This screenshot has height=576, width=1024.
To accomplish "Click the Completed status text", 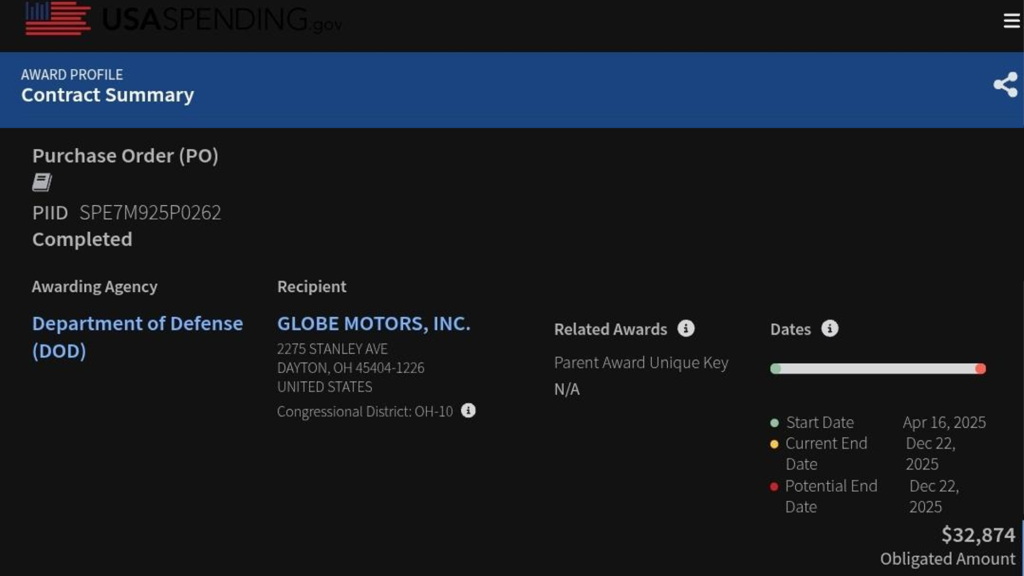I will click(82, 239).
